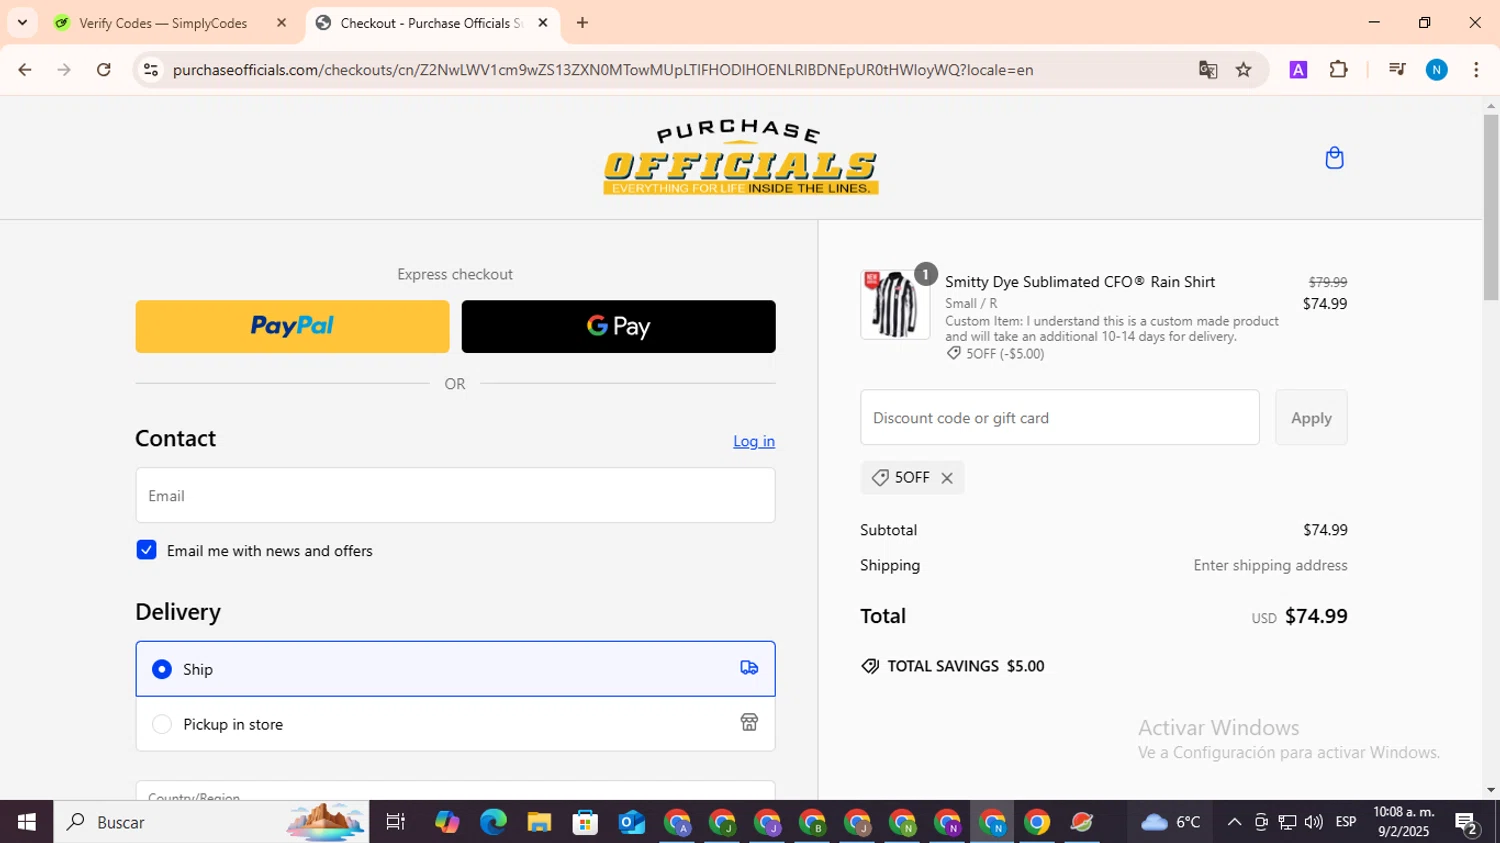Open the Windows Start menu
Screen dimensions: 1500x843
point(26,822)
